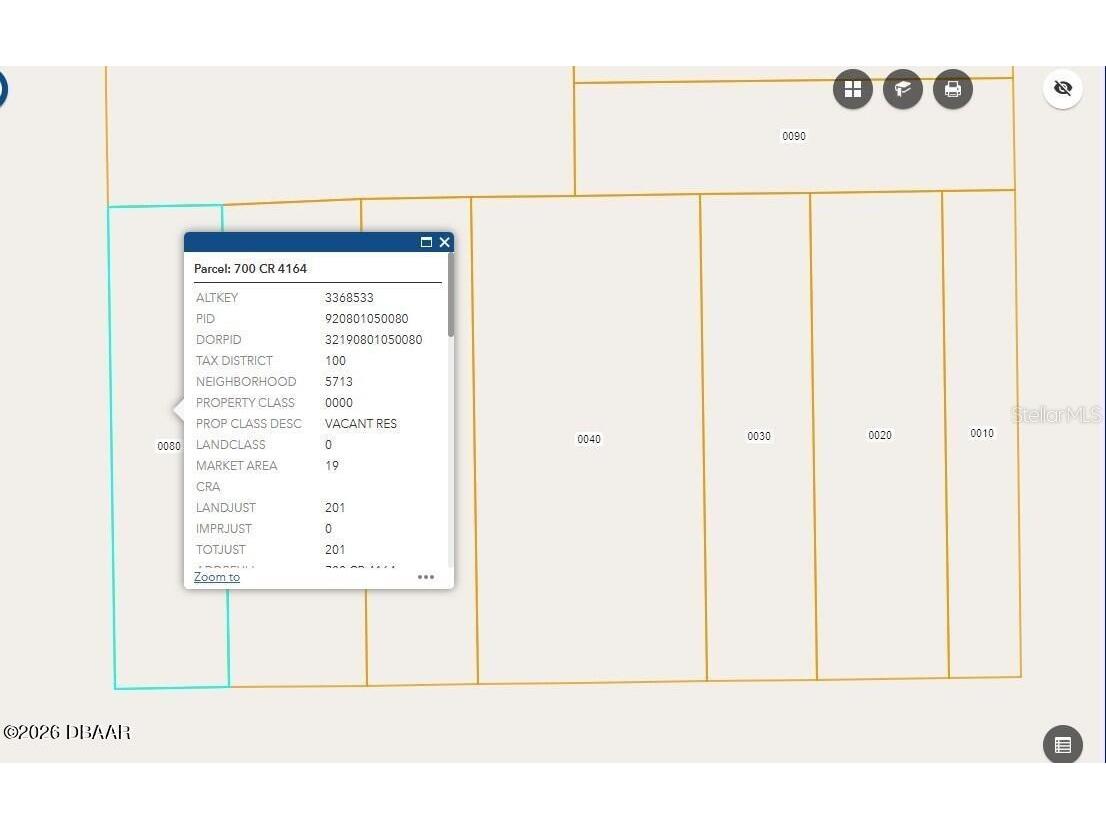Image resolution: width=1106 pixels, height=829 pixels.
Task: Select parcel labeled 0040
Action: coord(589,439)
